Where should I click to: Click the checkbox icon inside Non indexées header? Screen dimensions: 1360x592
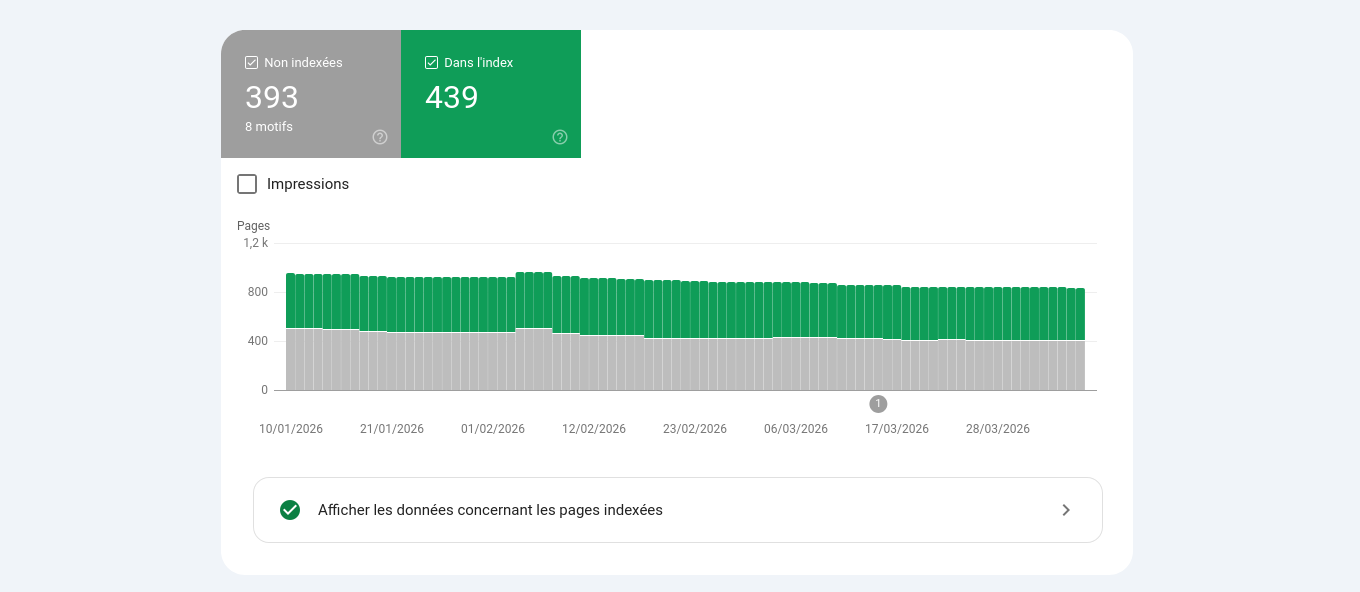point(251,62)
